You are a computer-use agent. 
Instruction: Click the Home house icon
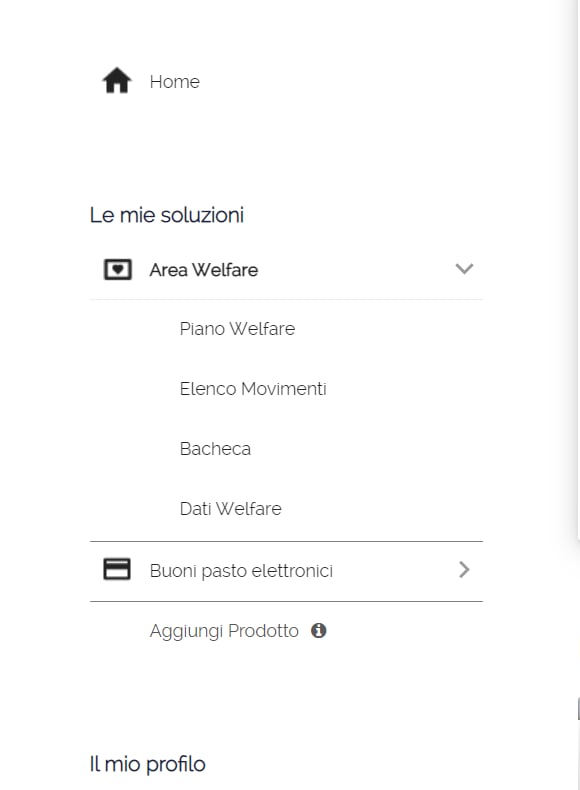(x=117, y=81)
